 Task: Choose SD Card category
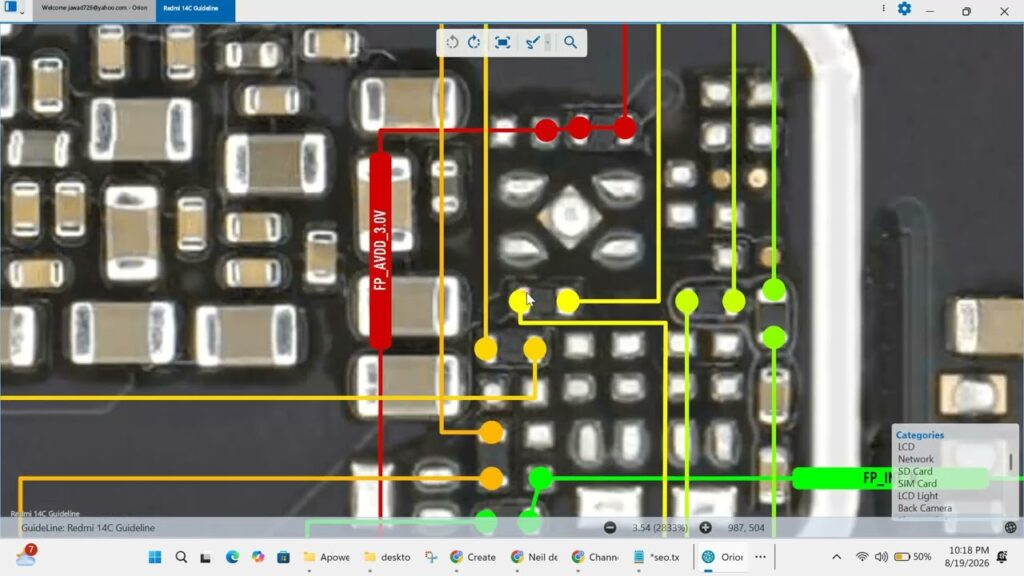click(915, 472)
